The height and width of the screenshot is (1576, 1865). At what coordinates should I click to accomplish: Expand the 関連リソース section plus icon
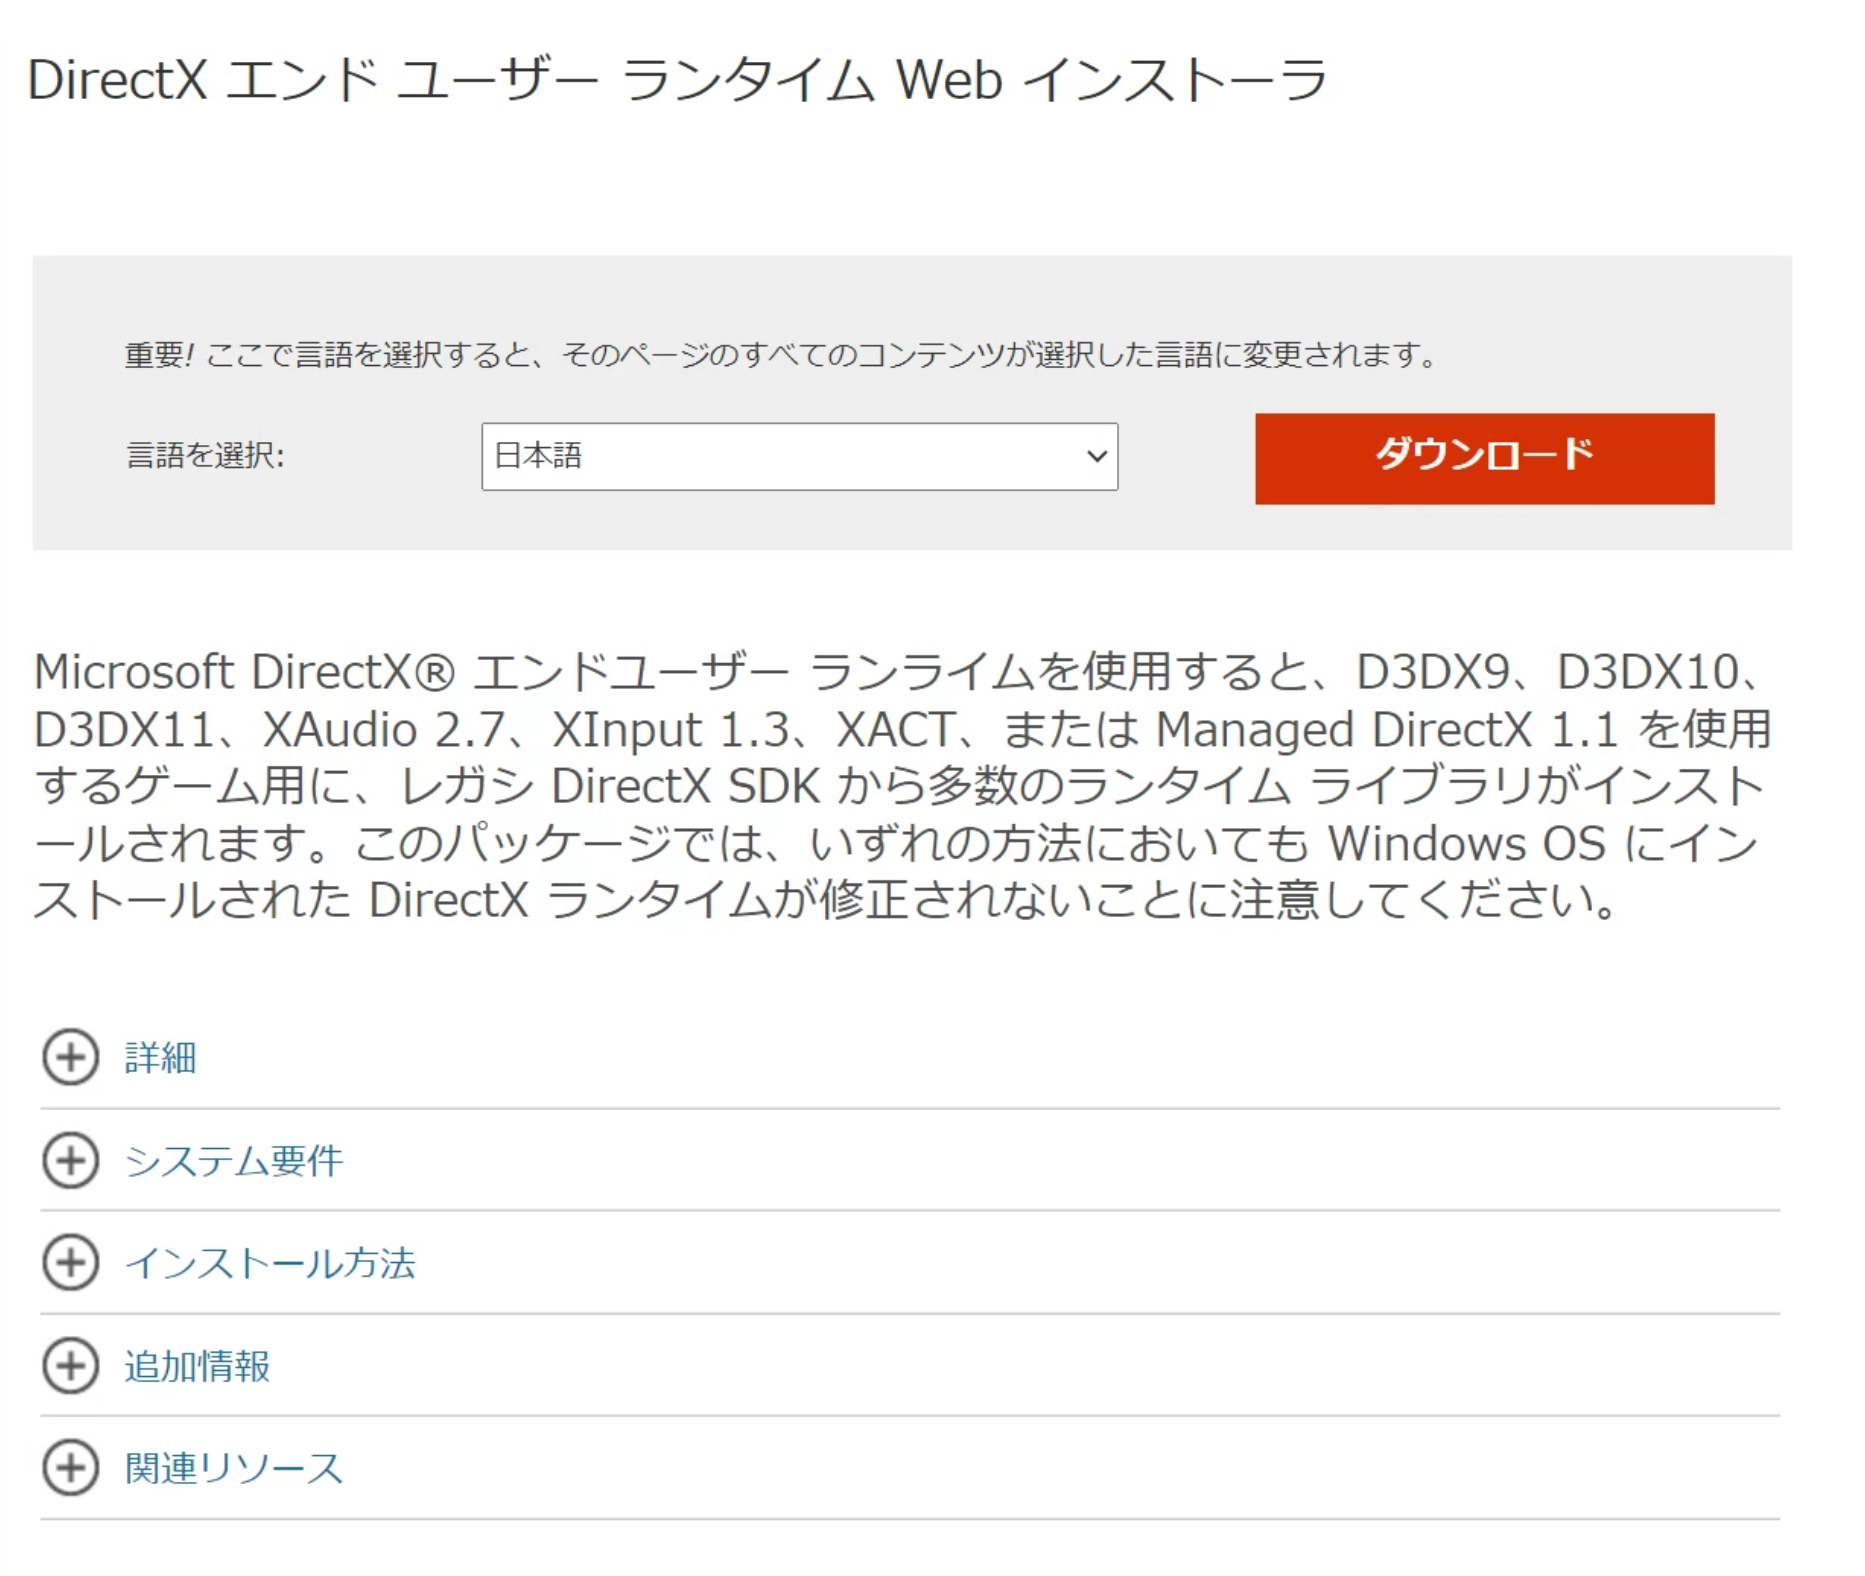71,1468
